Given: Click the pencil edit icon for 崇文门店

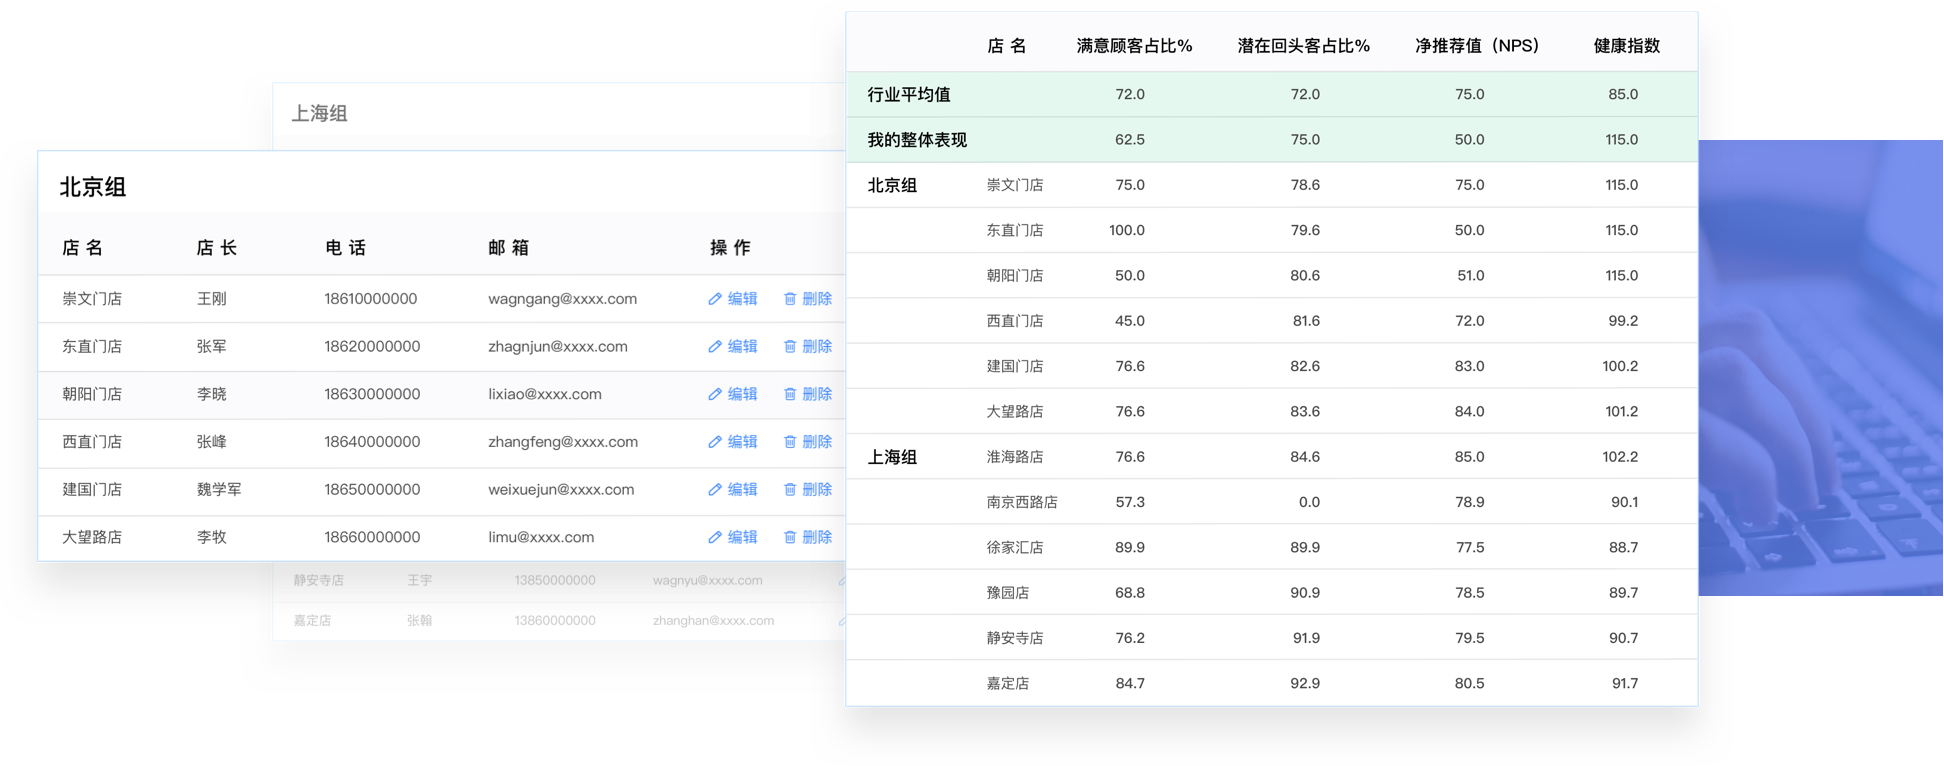Looking at the screenshot, I should click(715, 299).
